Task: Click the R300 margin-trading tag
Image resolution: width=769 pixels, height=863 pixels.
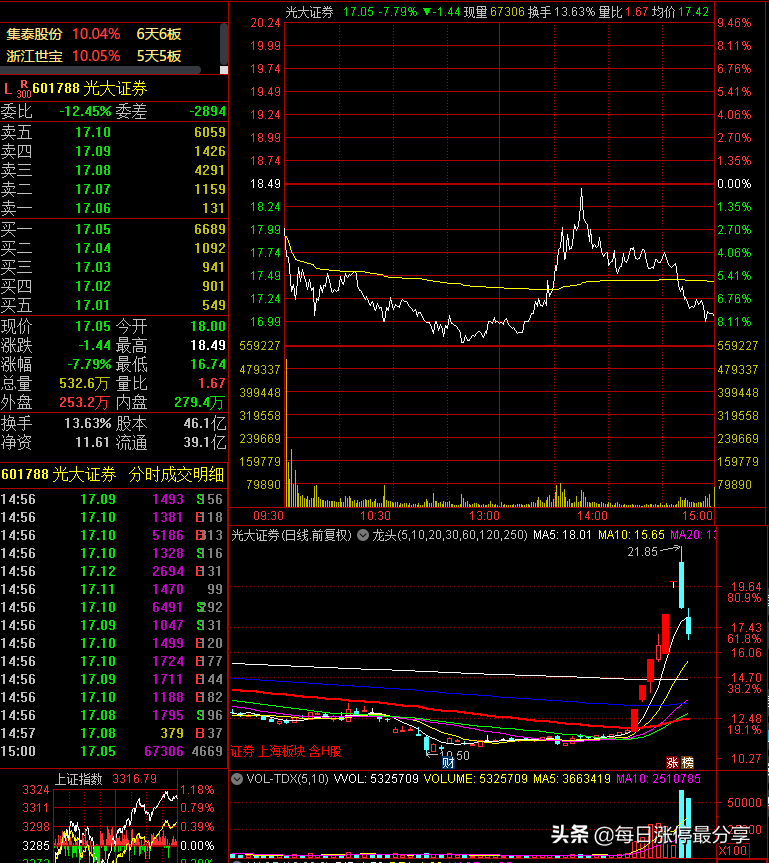Action: 24,89
